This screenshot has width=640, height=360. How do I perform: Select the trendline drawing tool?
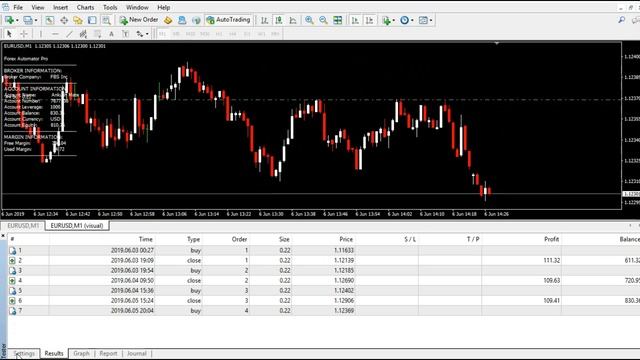(69, 34)
